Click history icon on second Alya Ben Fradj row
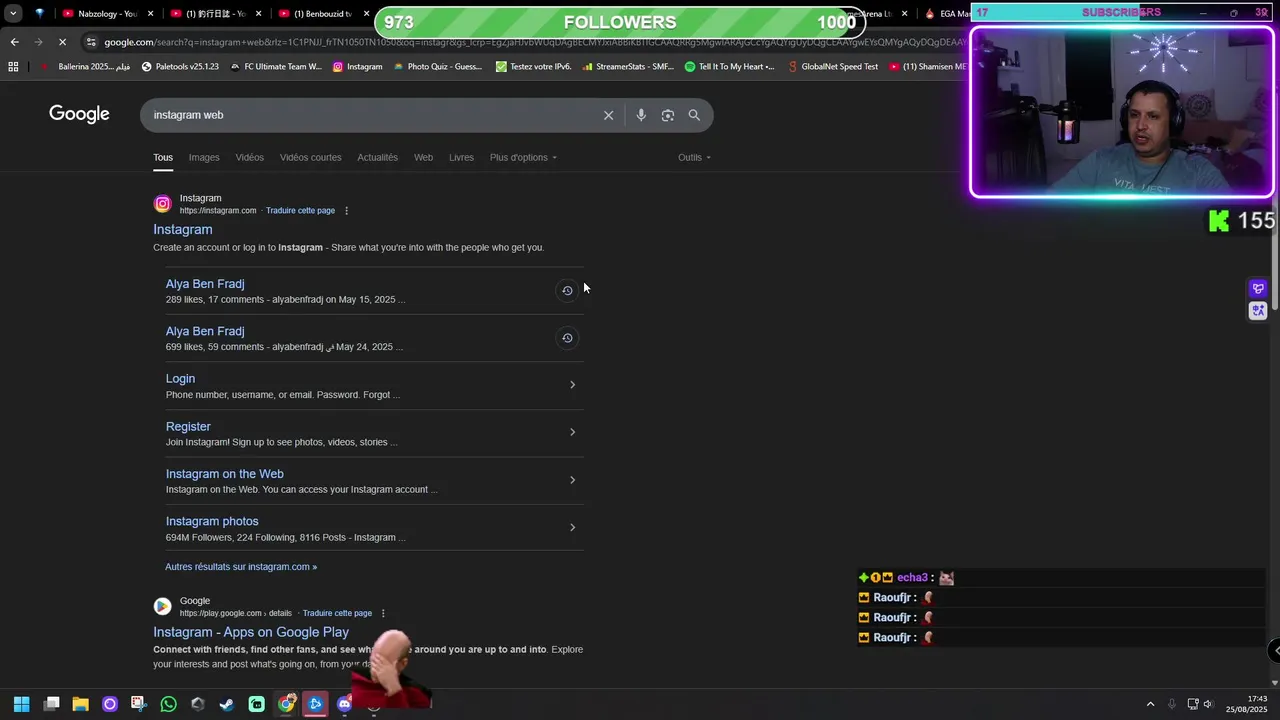 567,338
